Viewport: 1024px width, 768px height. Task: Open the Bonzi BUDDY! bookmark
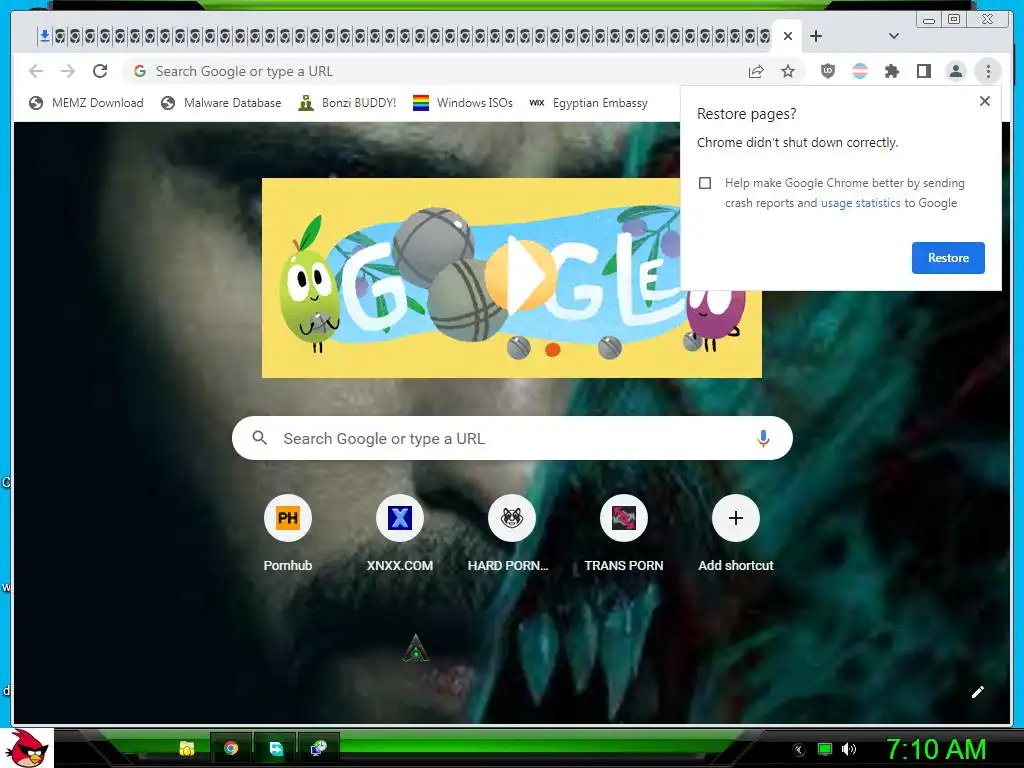pos(347,103)
